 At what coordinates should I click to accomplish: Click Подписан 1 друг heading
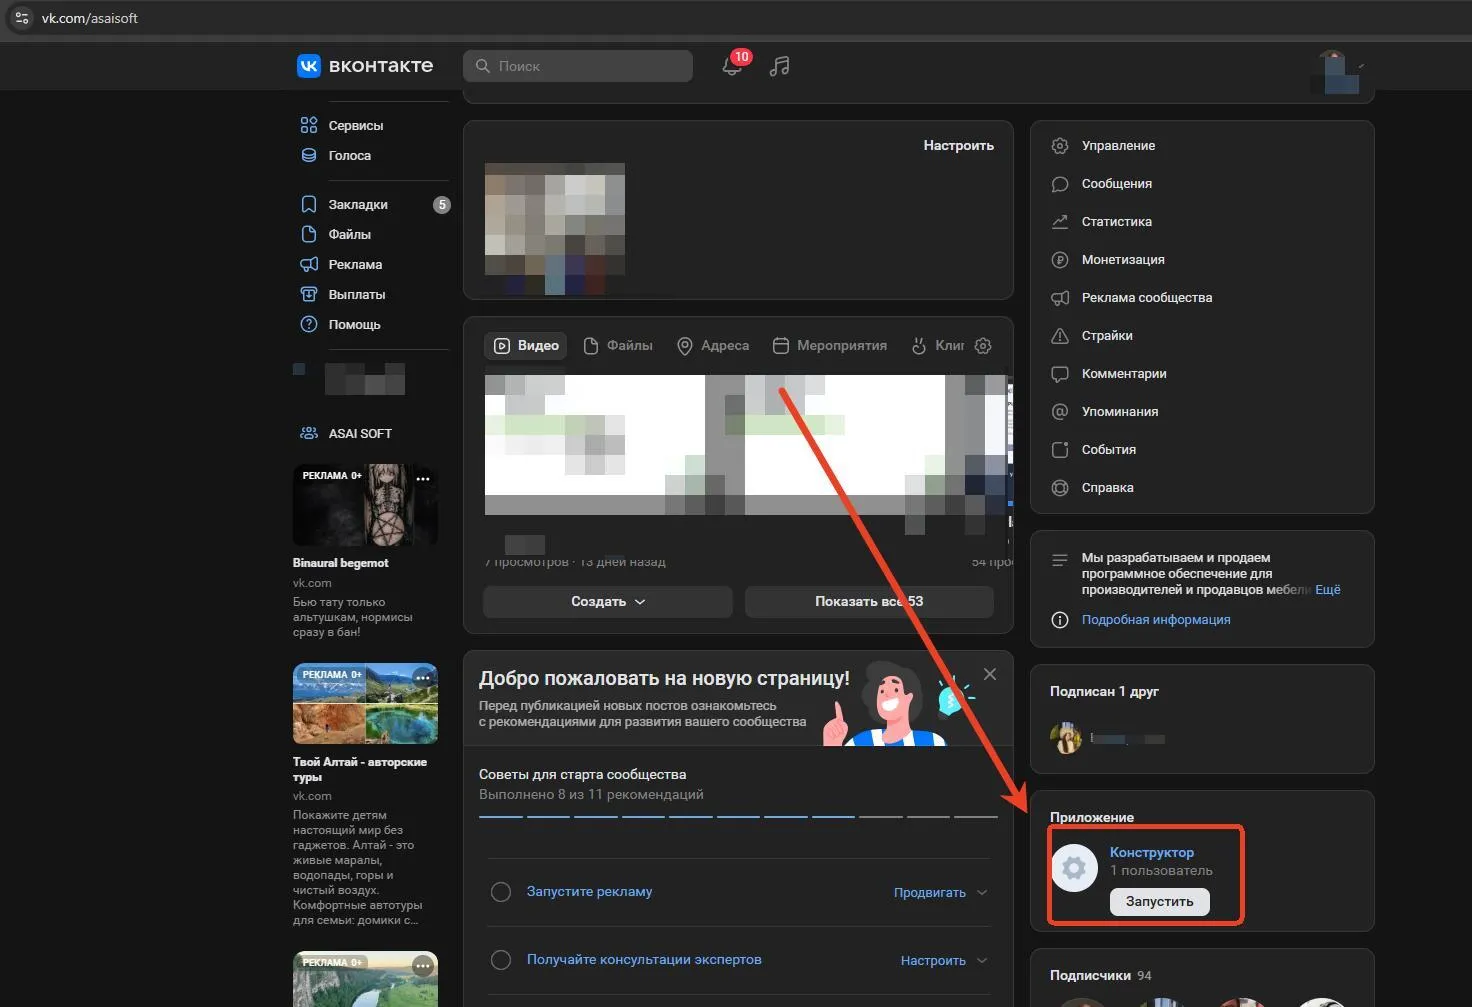(1104, 692)
